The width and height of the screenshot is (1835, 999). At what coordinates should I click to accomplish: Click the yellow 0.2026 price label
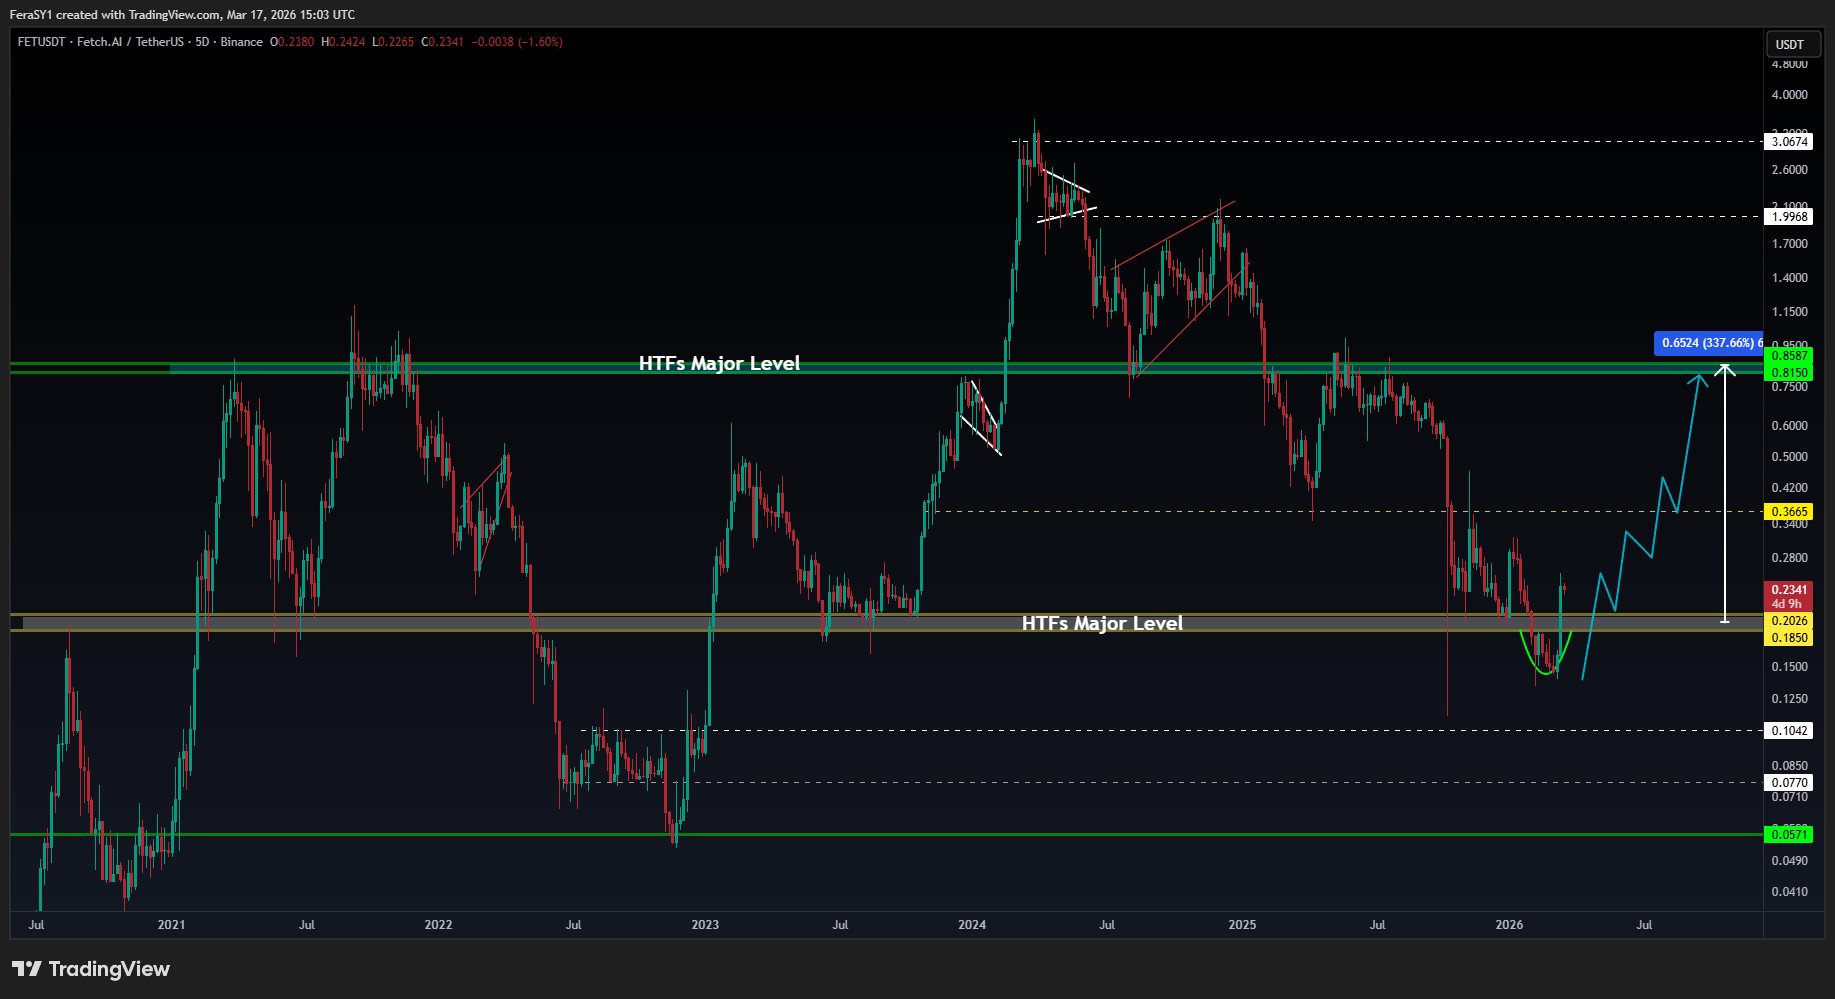point(1790,621)
